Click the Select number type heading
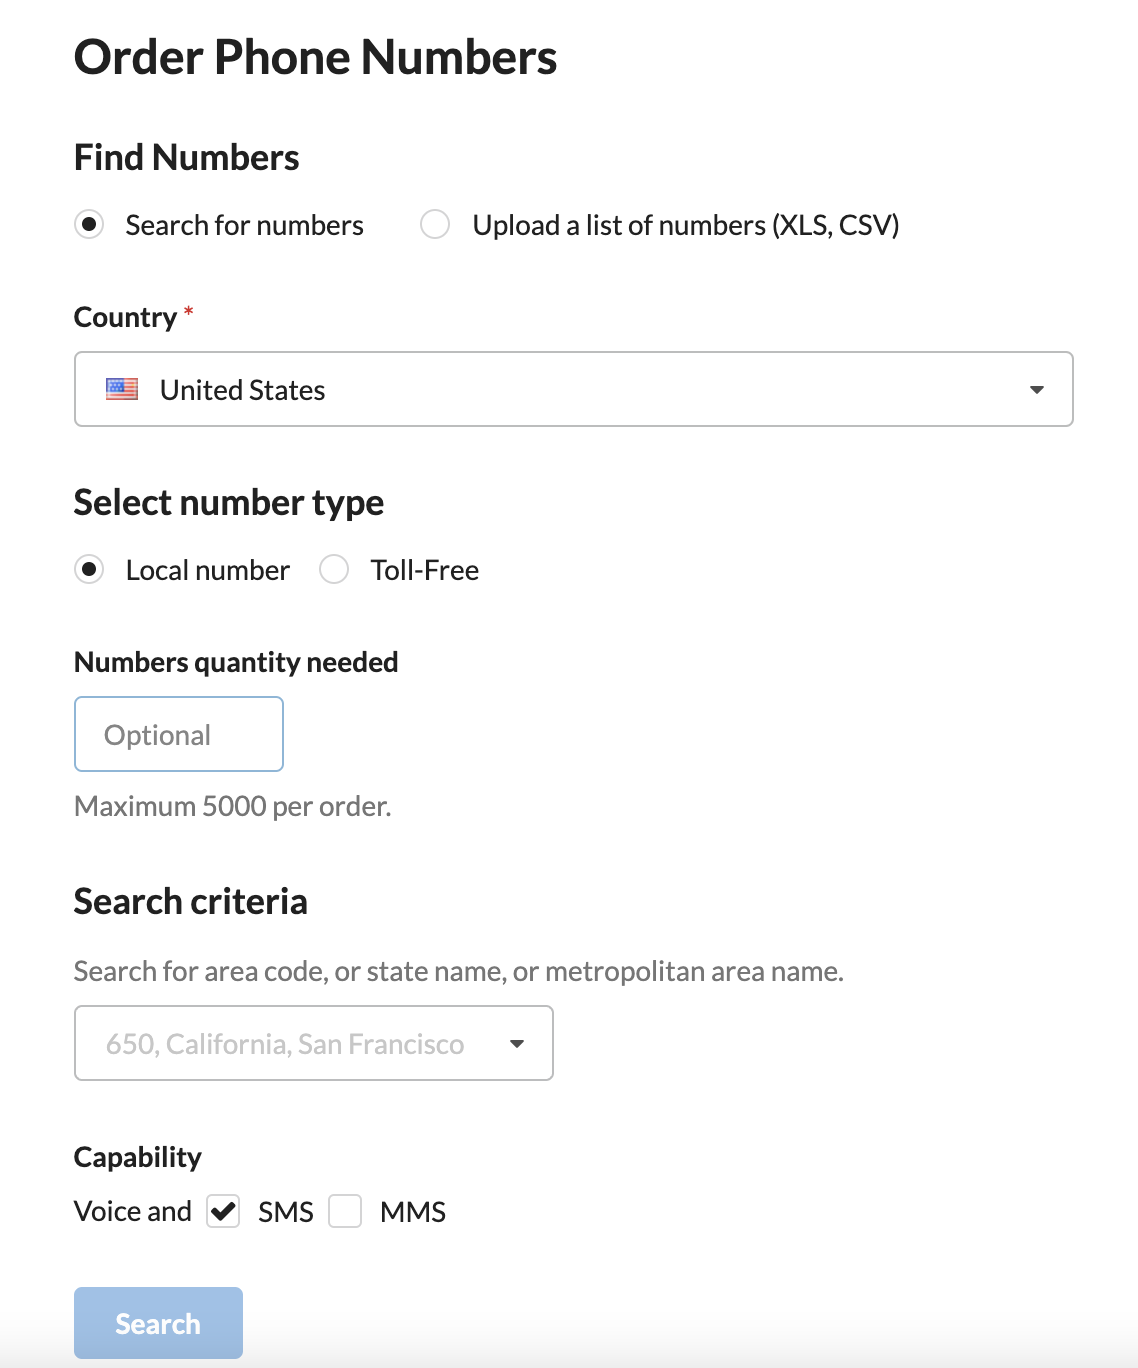Screen dimensions: 1138x1368 229,502
